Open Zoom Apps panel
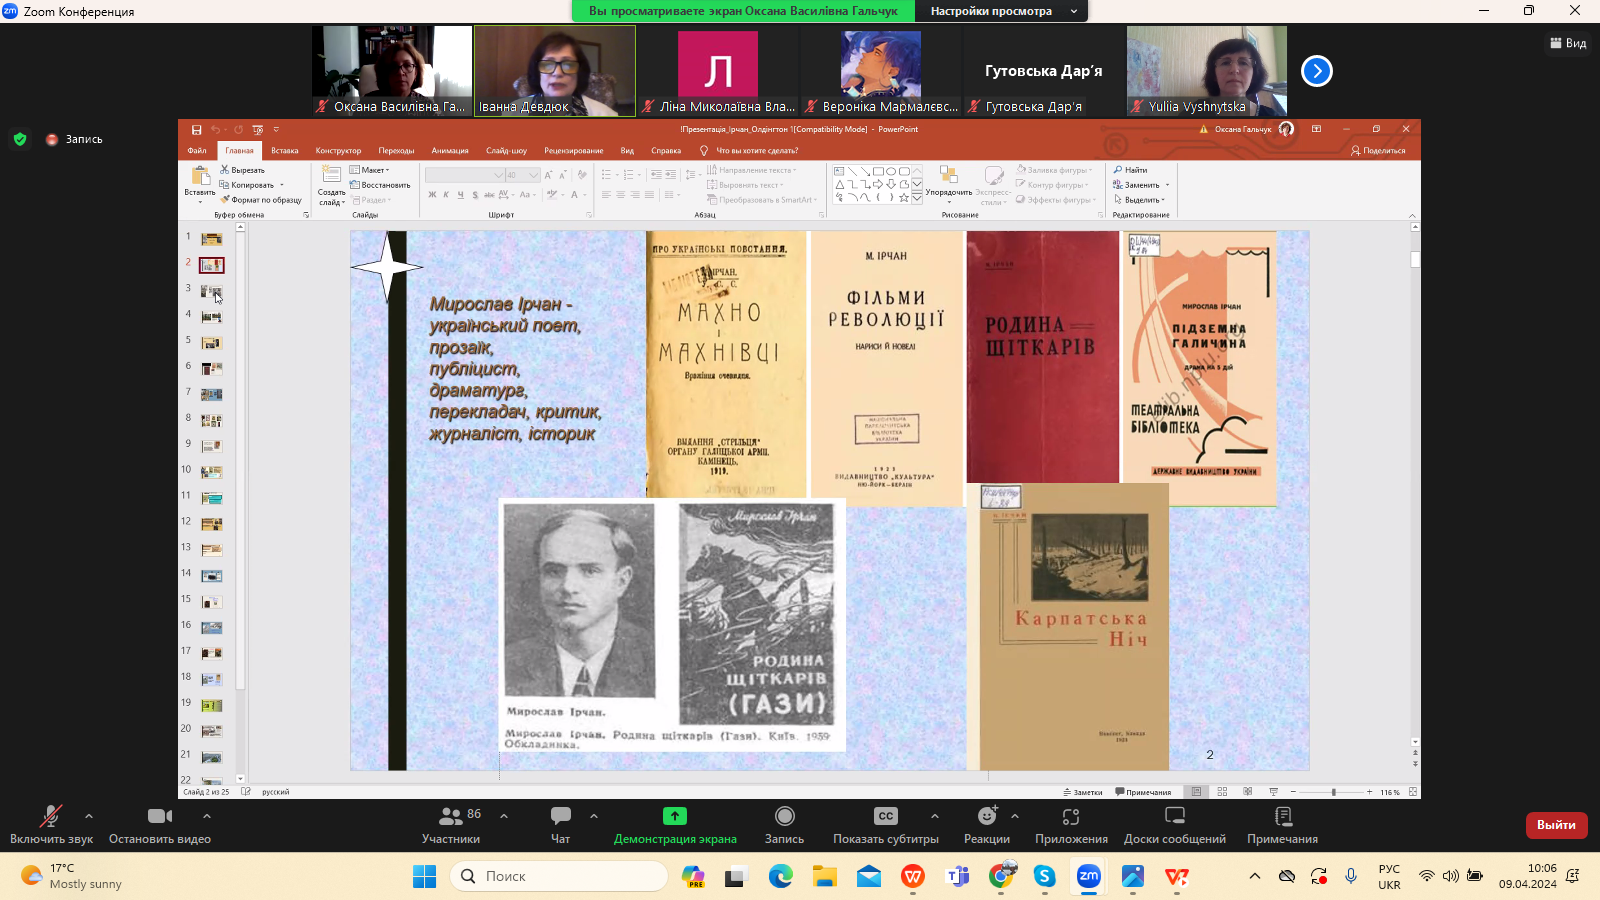Image resolution: width=1600 pixels, height=900 pixels. pyautogui.click(x=1071, y=816)
